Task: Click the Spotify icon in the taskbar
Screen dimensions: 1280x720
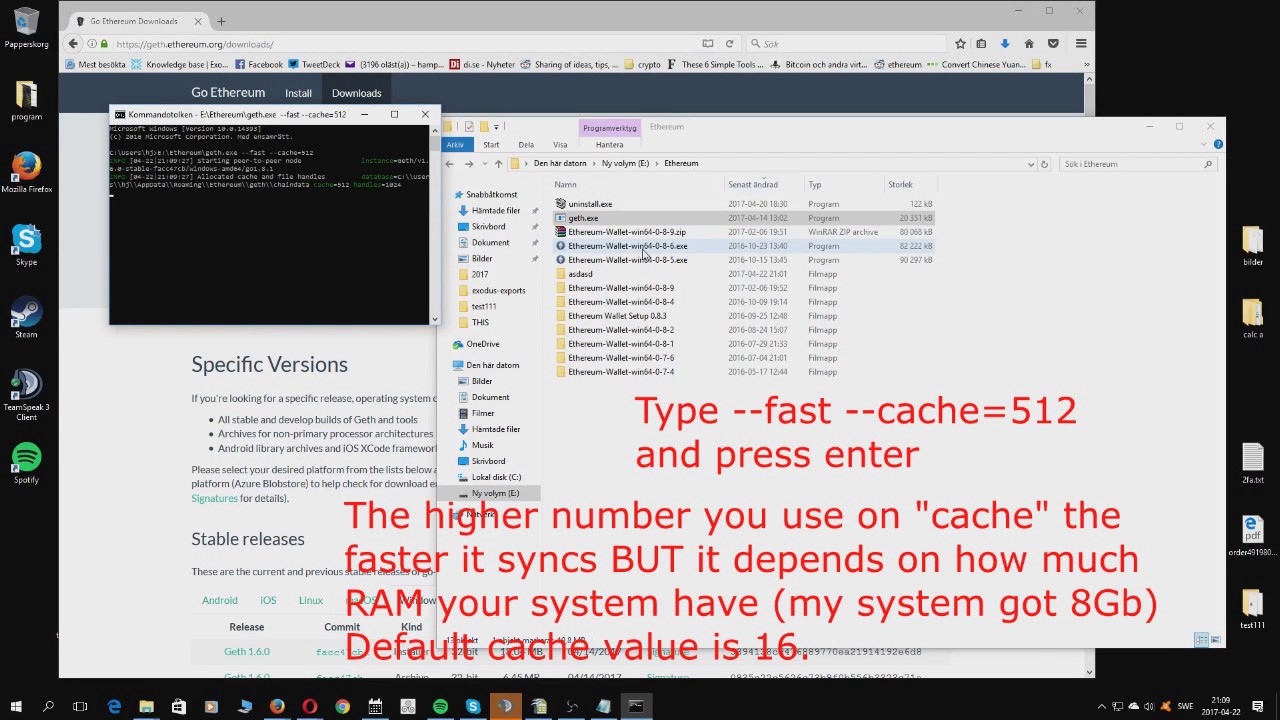Action: point(440,706)
